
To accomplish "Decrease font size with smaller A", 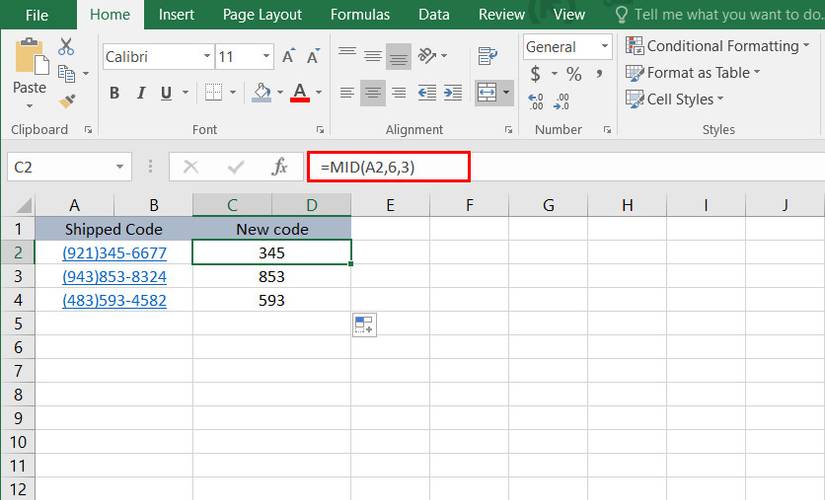I will [x=313, y=56].
